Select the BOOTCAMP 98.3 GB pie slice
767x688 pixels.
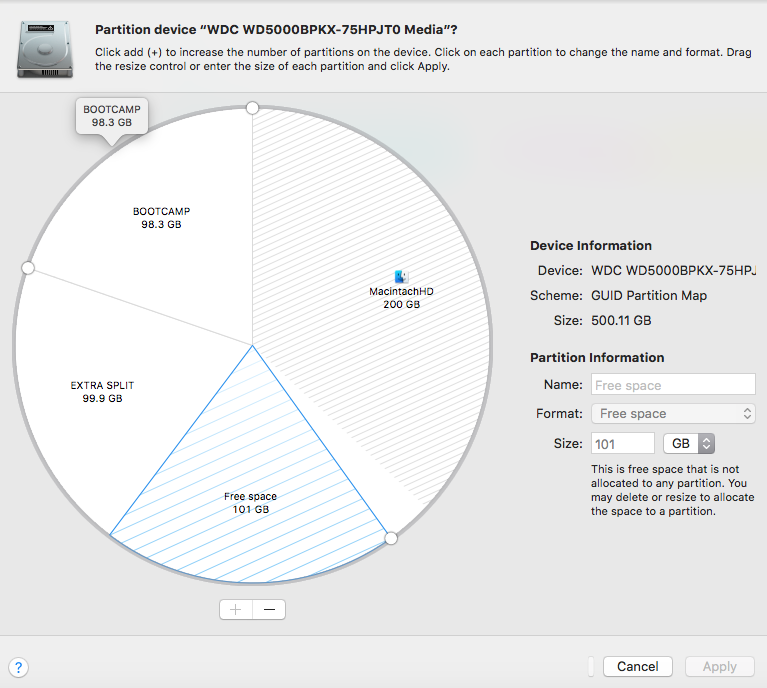[161, 218]
